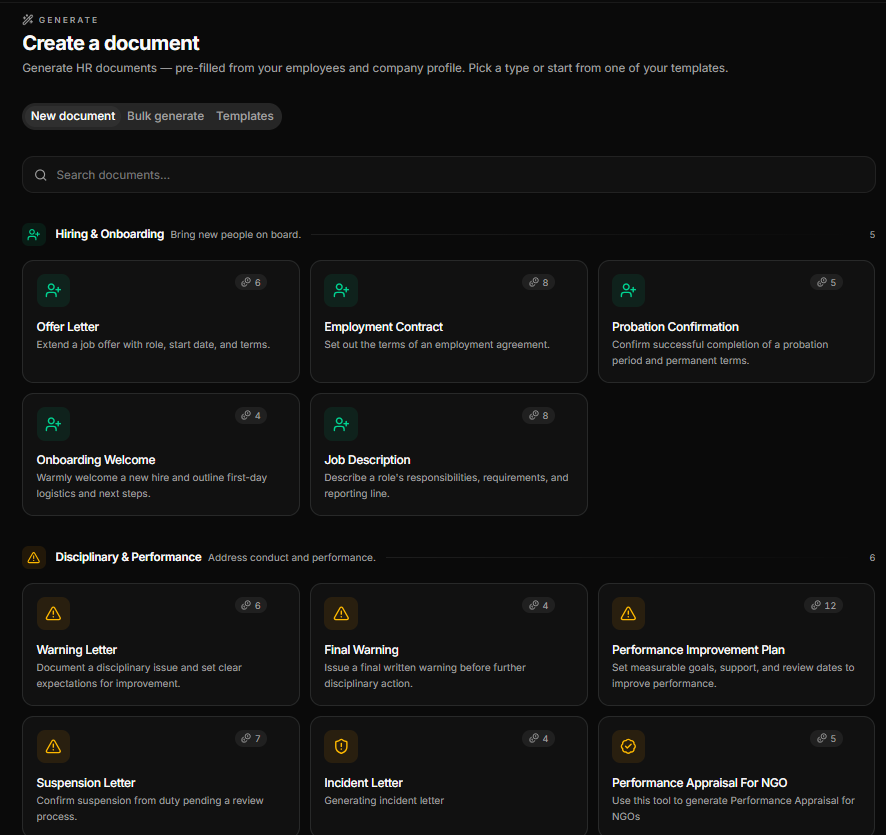The height and width of the screenshot is (835, 886).
Task: Pick the Final Warning document
Action: coord(449,645)
